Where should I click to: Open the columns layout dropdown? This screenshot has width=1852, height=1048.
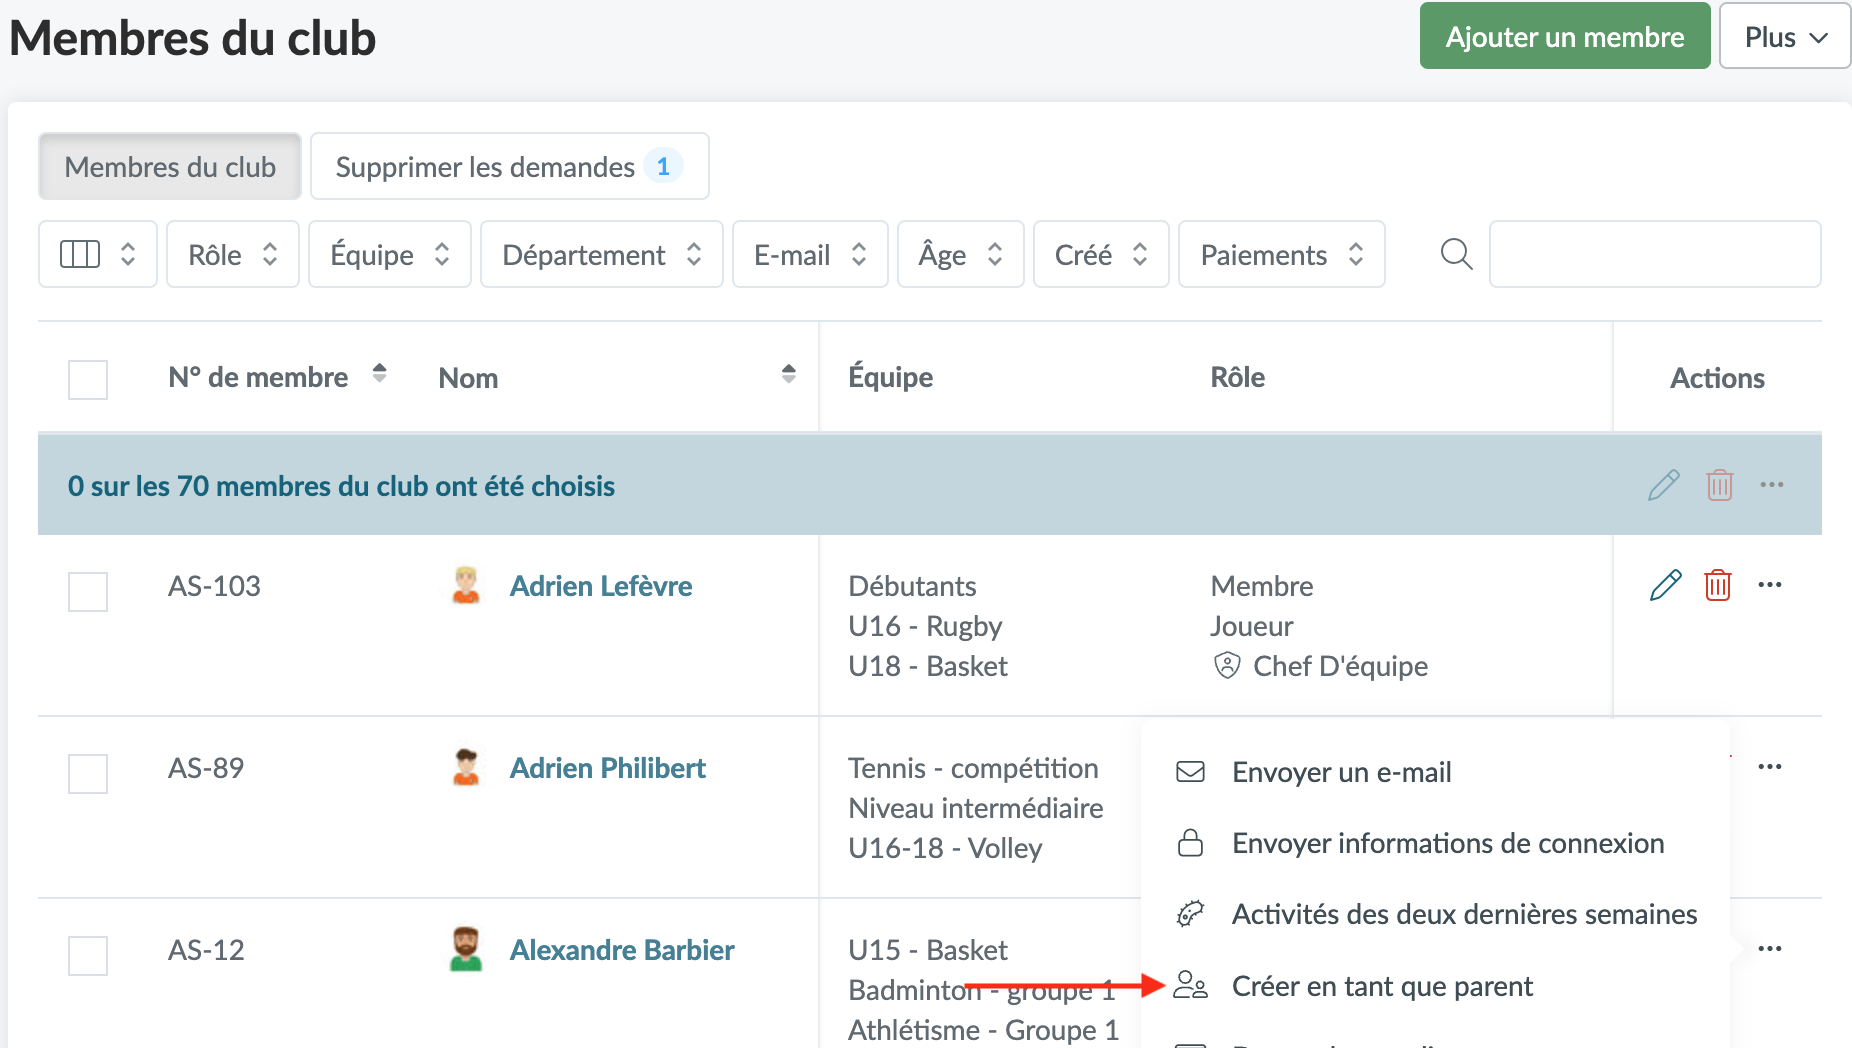tap(98, 254)
